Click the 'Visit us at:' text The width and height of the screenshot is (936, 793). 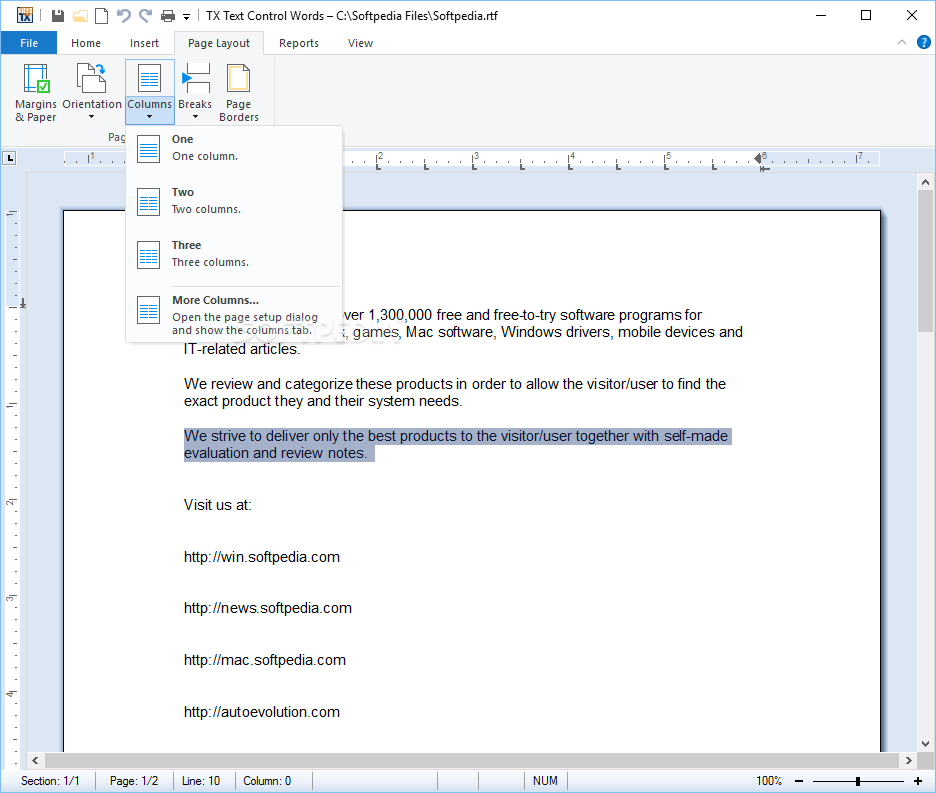coord(217,505)
